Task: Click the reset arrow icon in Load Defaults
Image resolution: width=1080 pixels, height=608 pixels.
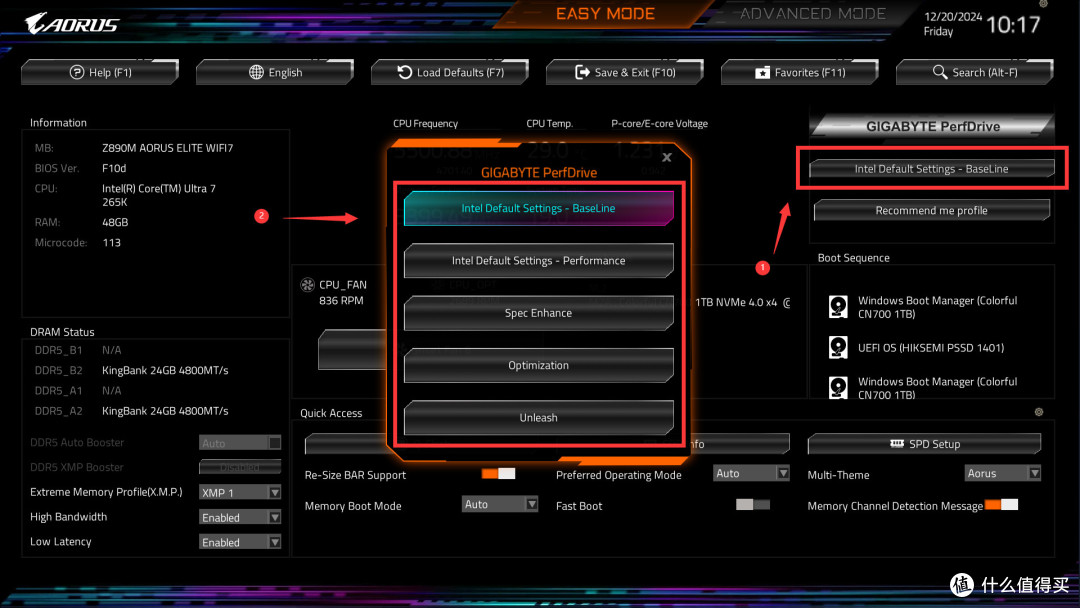Action: tap(404, 72)
